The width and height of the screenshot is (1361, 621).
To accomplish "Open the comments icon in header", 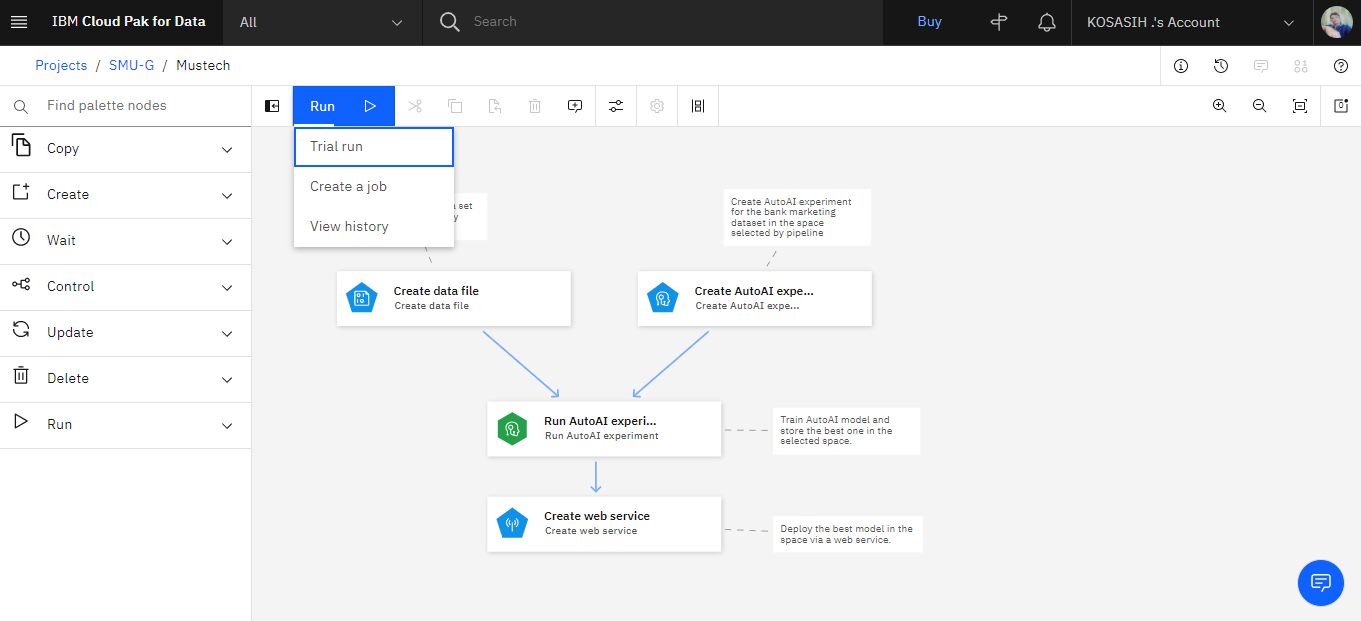I will pyautogui.click(x=1261, y=66).
